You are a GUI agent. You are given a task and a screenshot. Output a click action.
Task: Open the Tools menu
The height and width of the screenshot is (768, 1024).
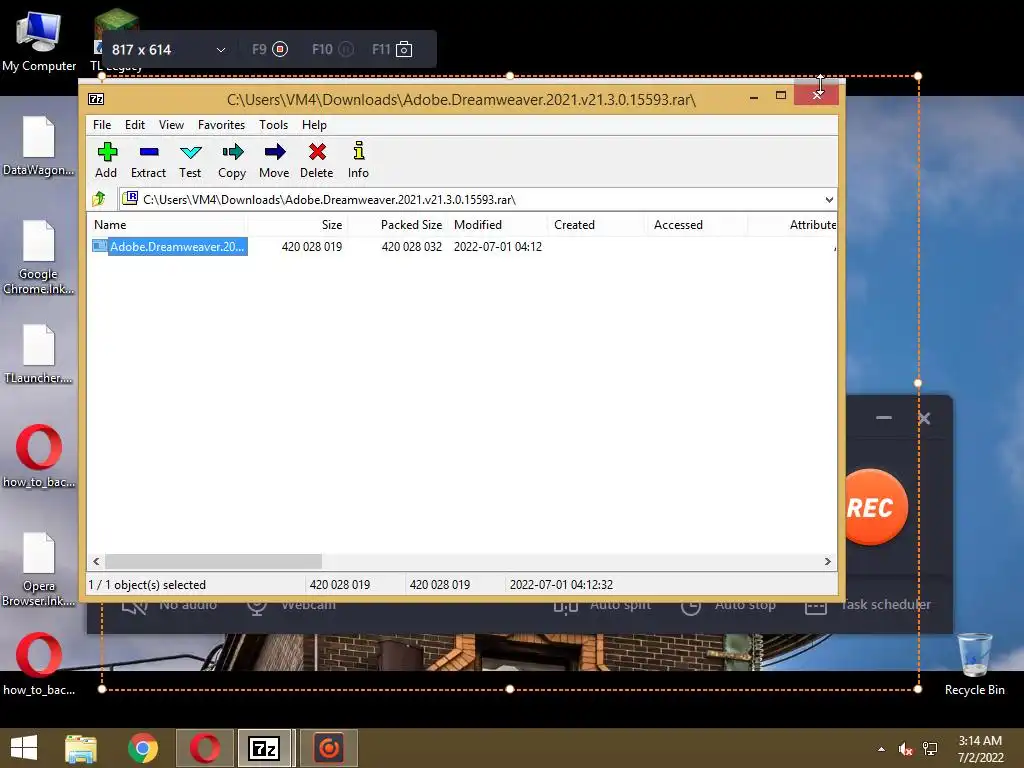coord(273,125)
